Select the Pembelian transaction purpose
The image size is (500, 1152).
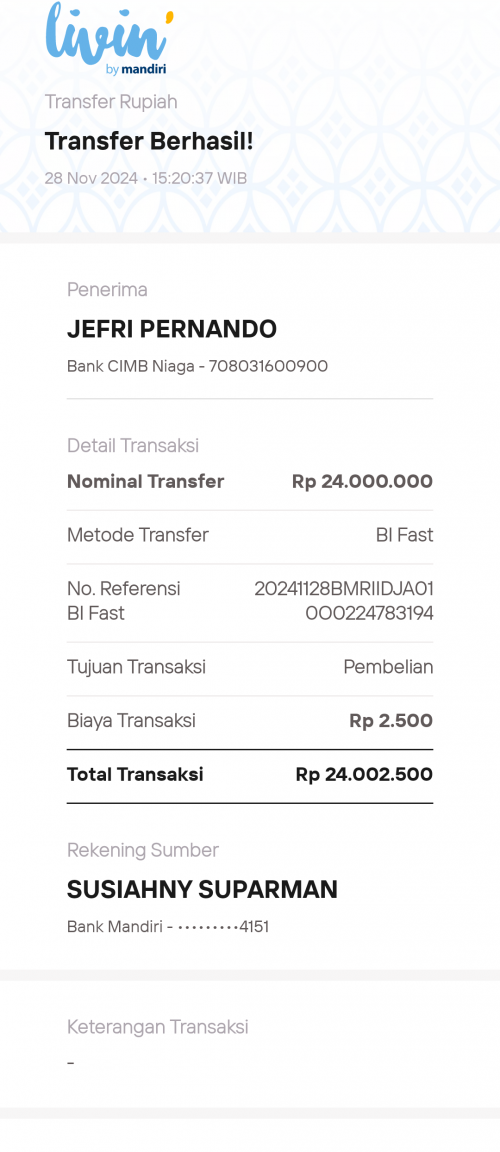[x=388, y=667]
